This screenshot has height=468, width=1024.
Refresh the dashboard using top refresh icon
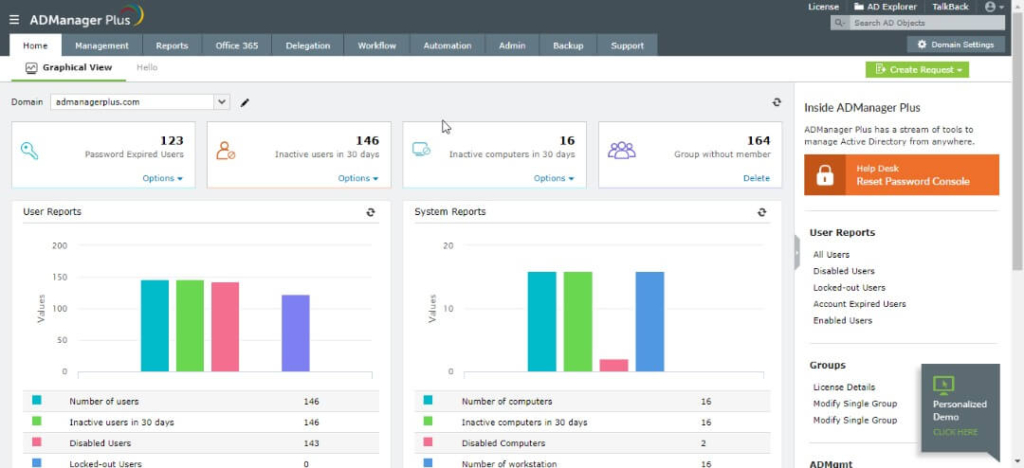pyautogui.click(x=776, y=102)
